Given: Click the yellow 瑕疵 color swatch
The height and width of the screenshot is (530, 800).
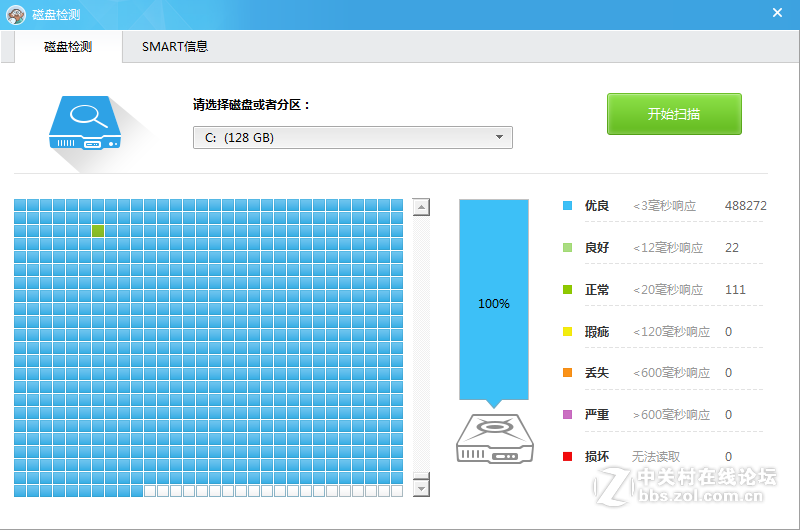Looking at the screenshot, I should (x=567, y=332).
